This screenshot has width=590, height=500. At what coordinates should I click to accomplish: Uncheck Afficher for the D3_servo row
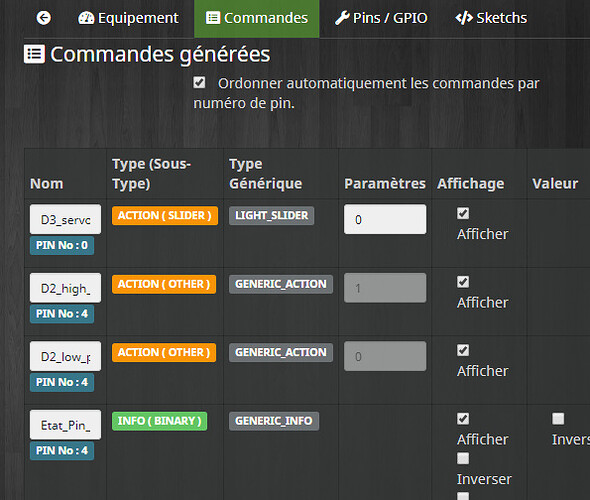[463, 213]
